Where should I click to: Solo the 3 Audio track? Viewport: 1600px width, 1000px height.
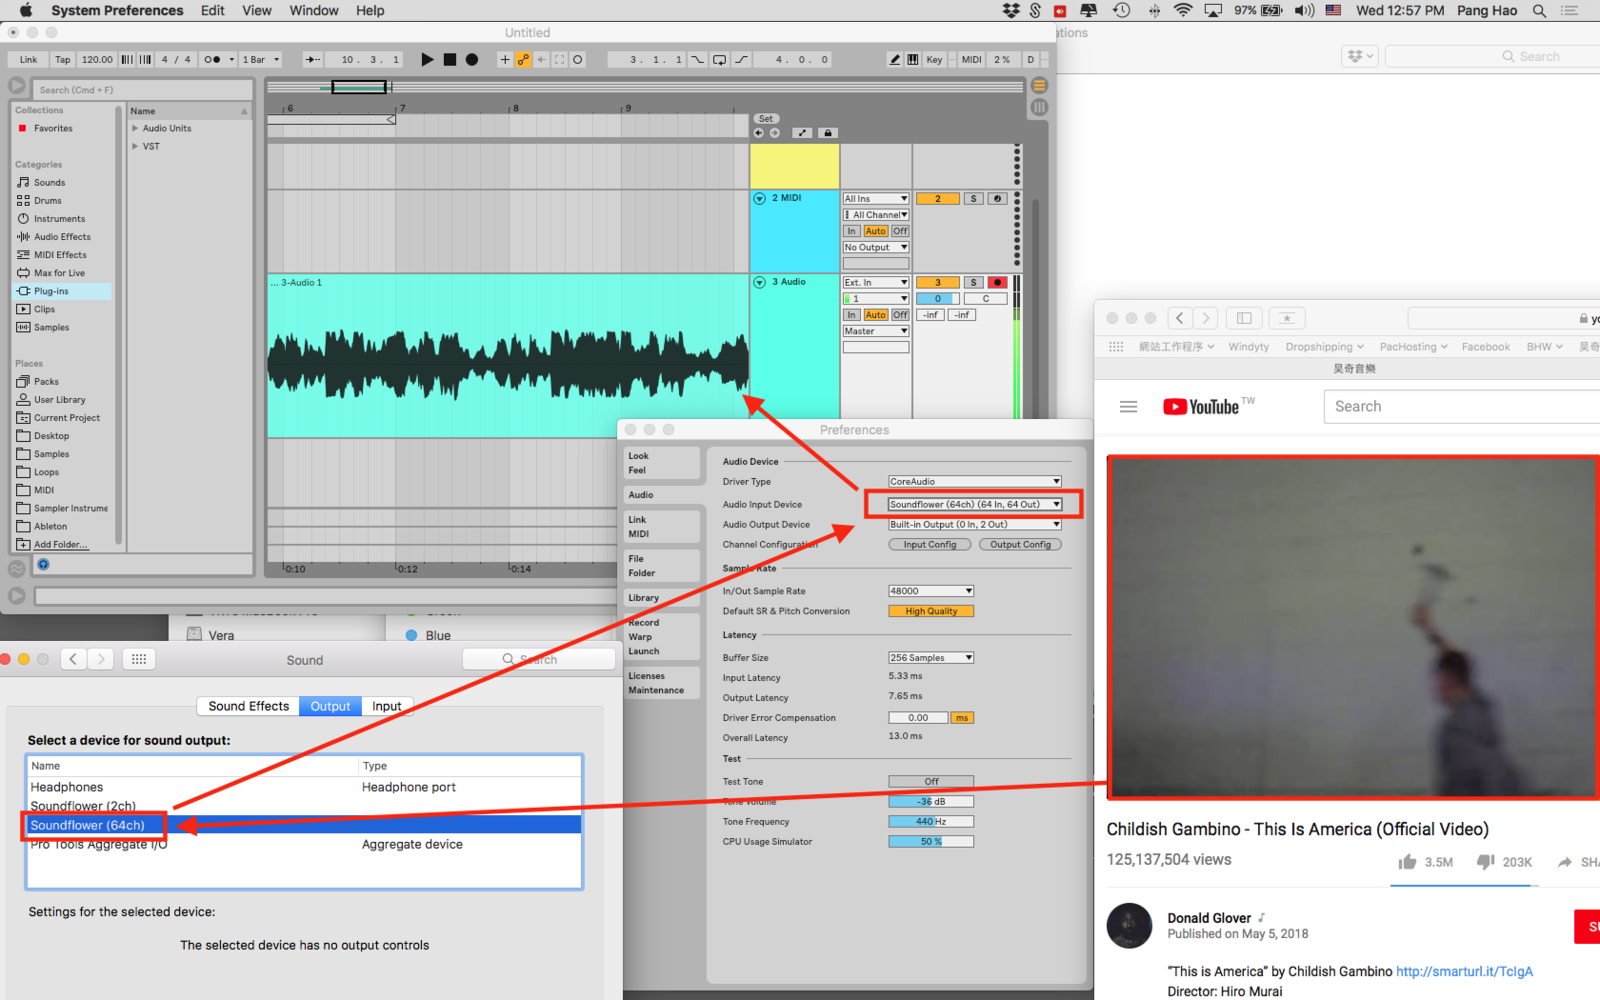pos(973,283)
